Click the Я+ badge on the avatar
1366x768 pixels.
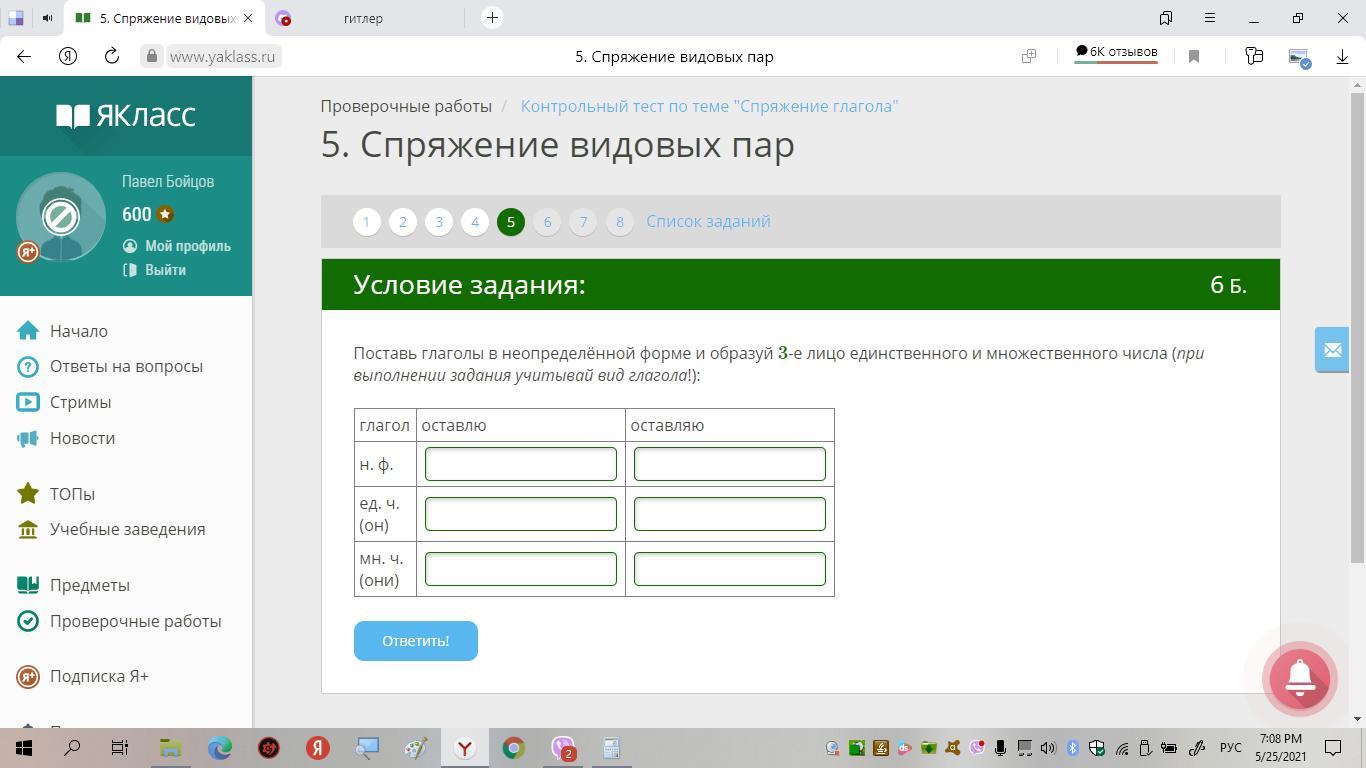point(28,252)
